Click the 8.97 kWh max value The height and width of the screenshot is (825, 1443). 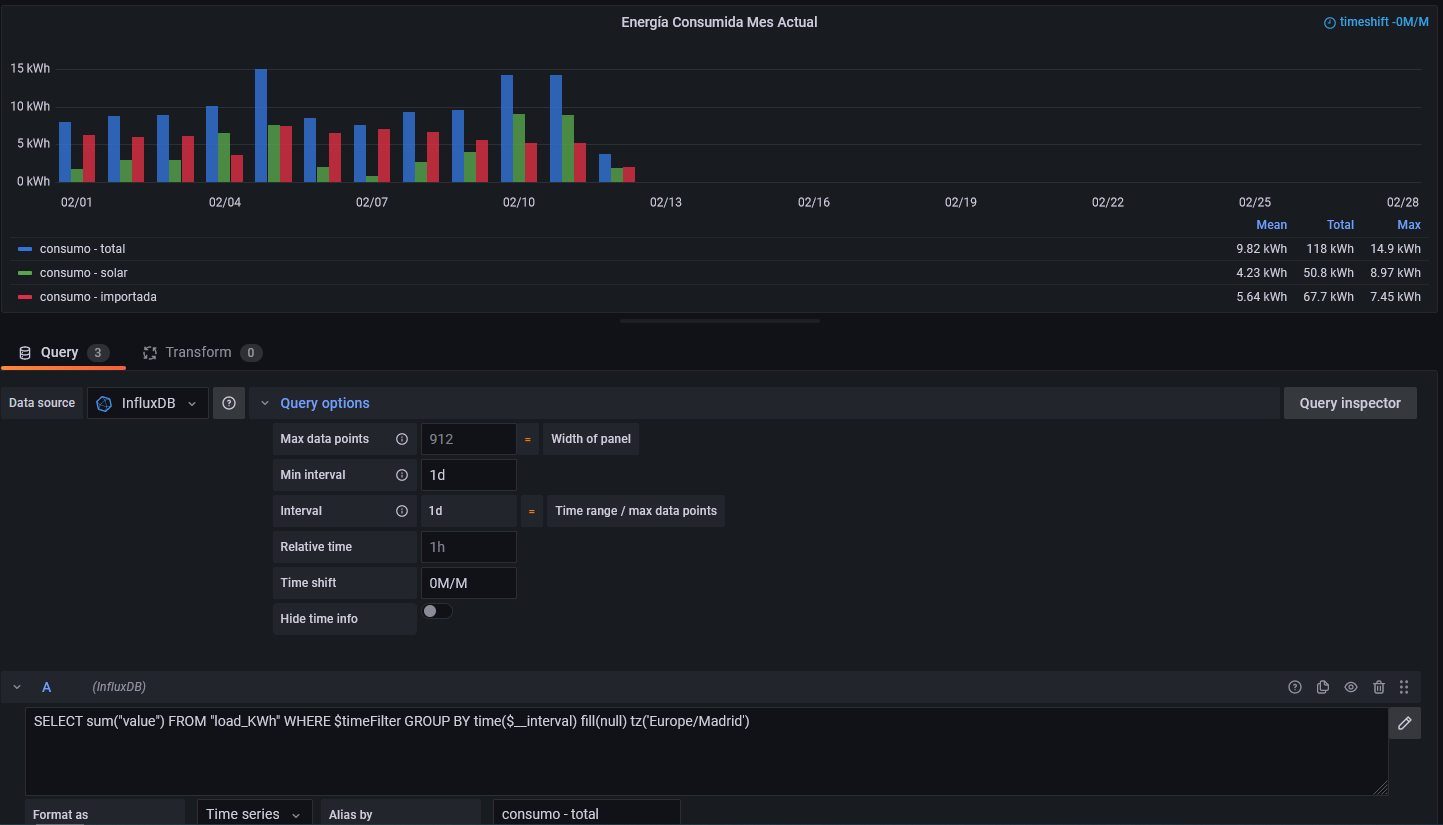(x=1396, y=273)
